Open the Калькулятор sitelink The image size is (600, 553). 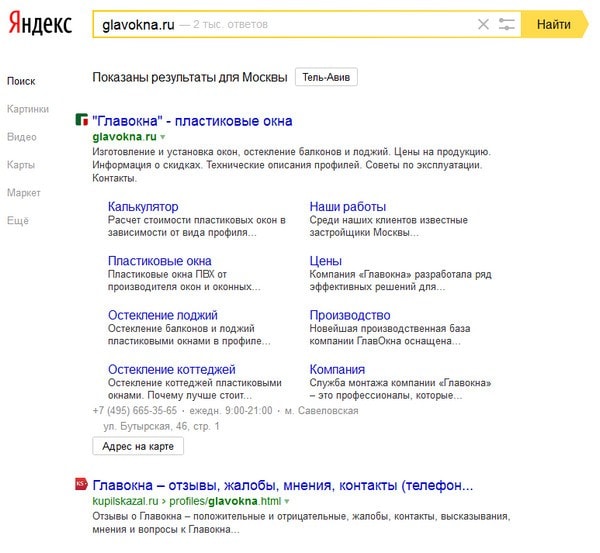click(x=143, y=207)
